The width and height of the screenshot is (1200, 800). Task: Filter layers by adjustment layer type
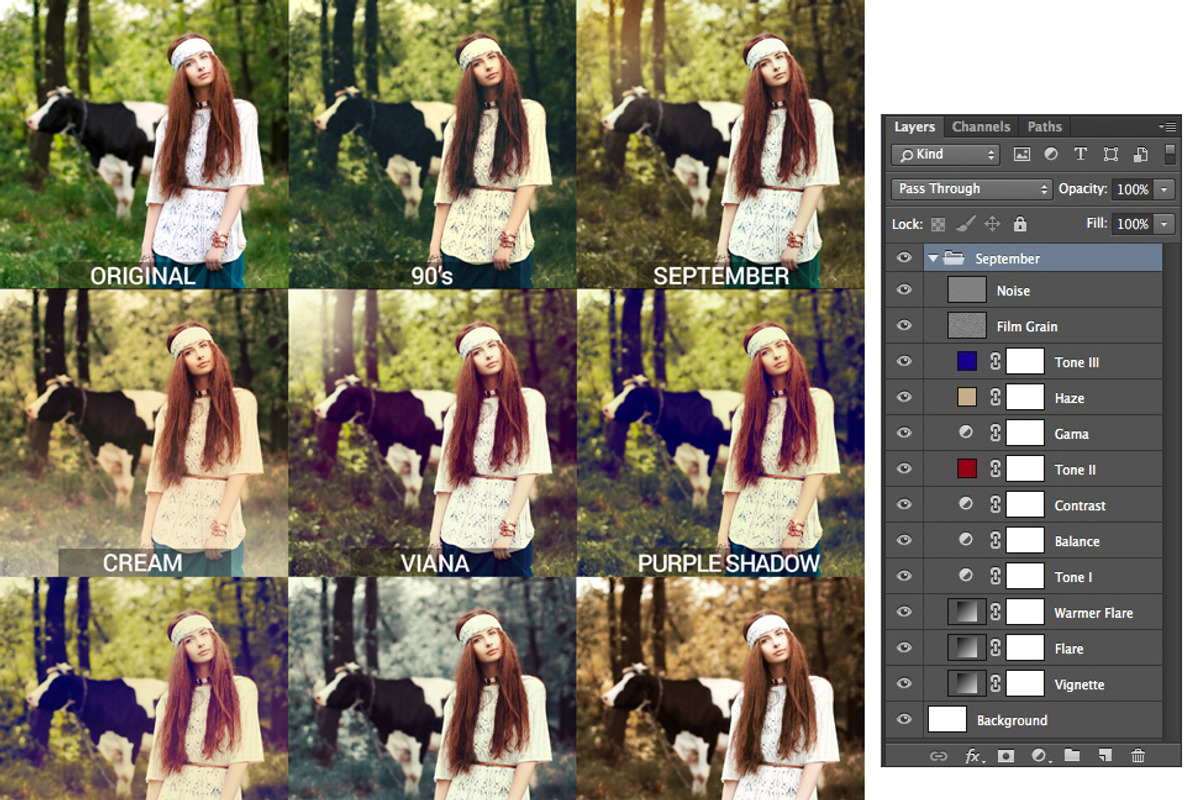(x=1051, y=154)
